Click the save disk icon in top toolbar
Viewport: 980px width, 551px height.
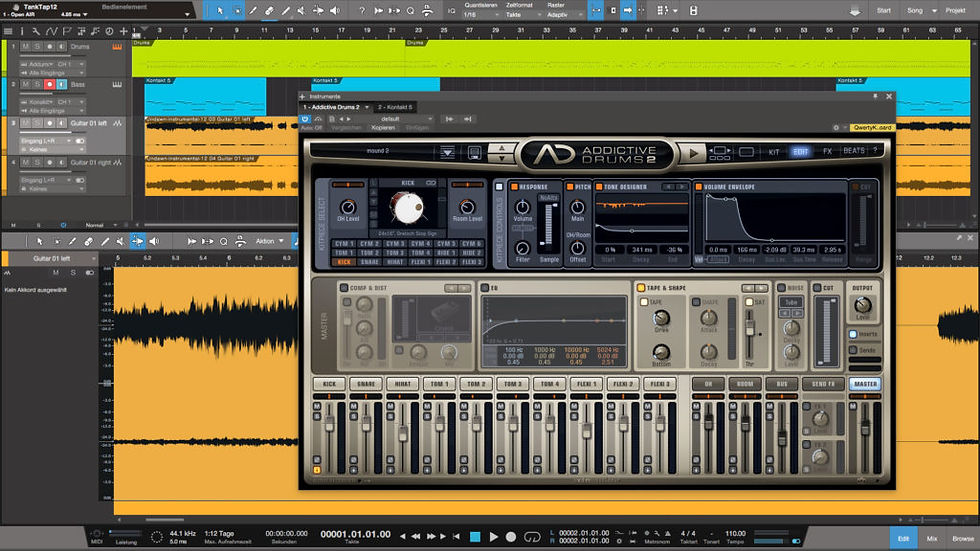(693, 10)
